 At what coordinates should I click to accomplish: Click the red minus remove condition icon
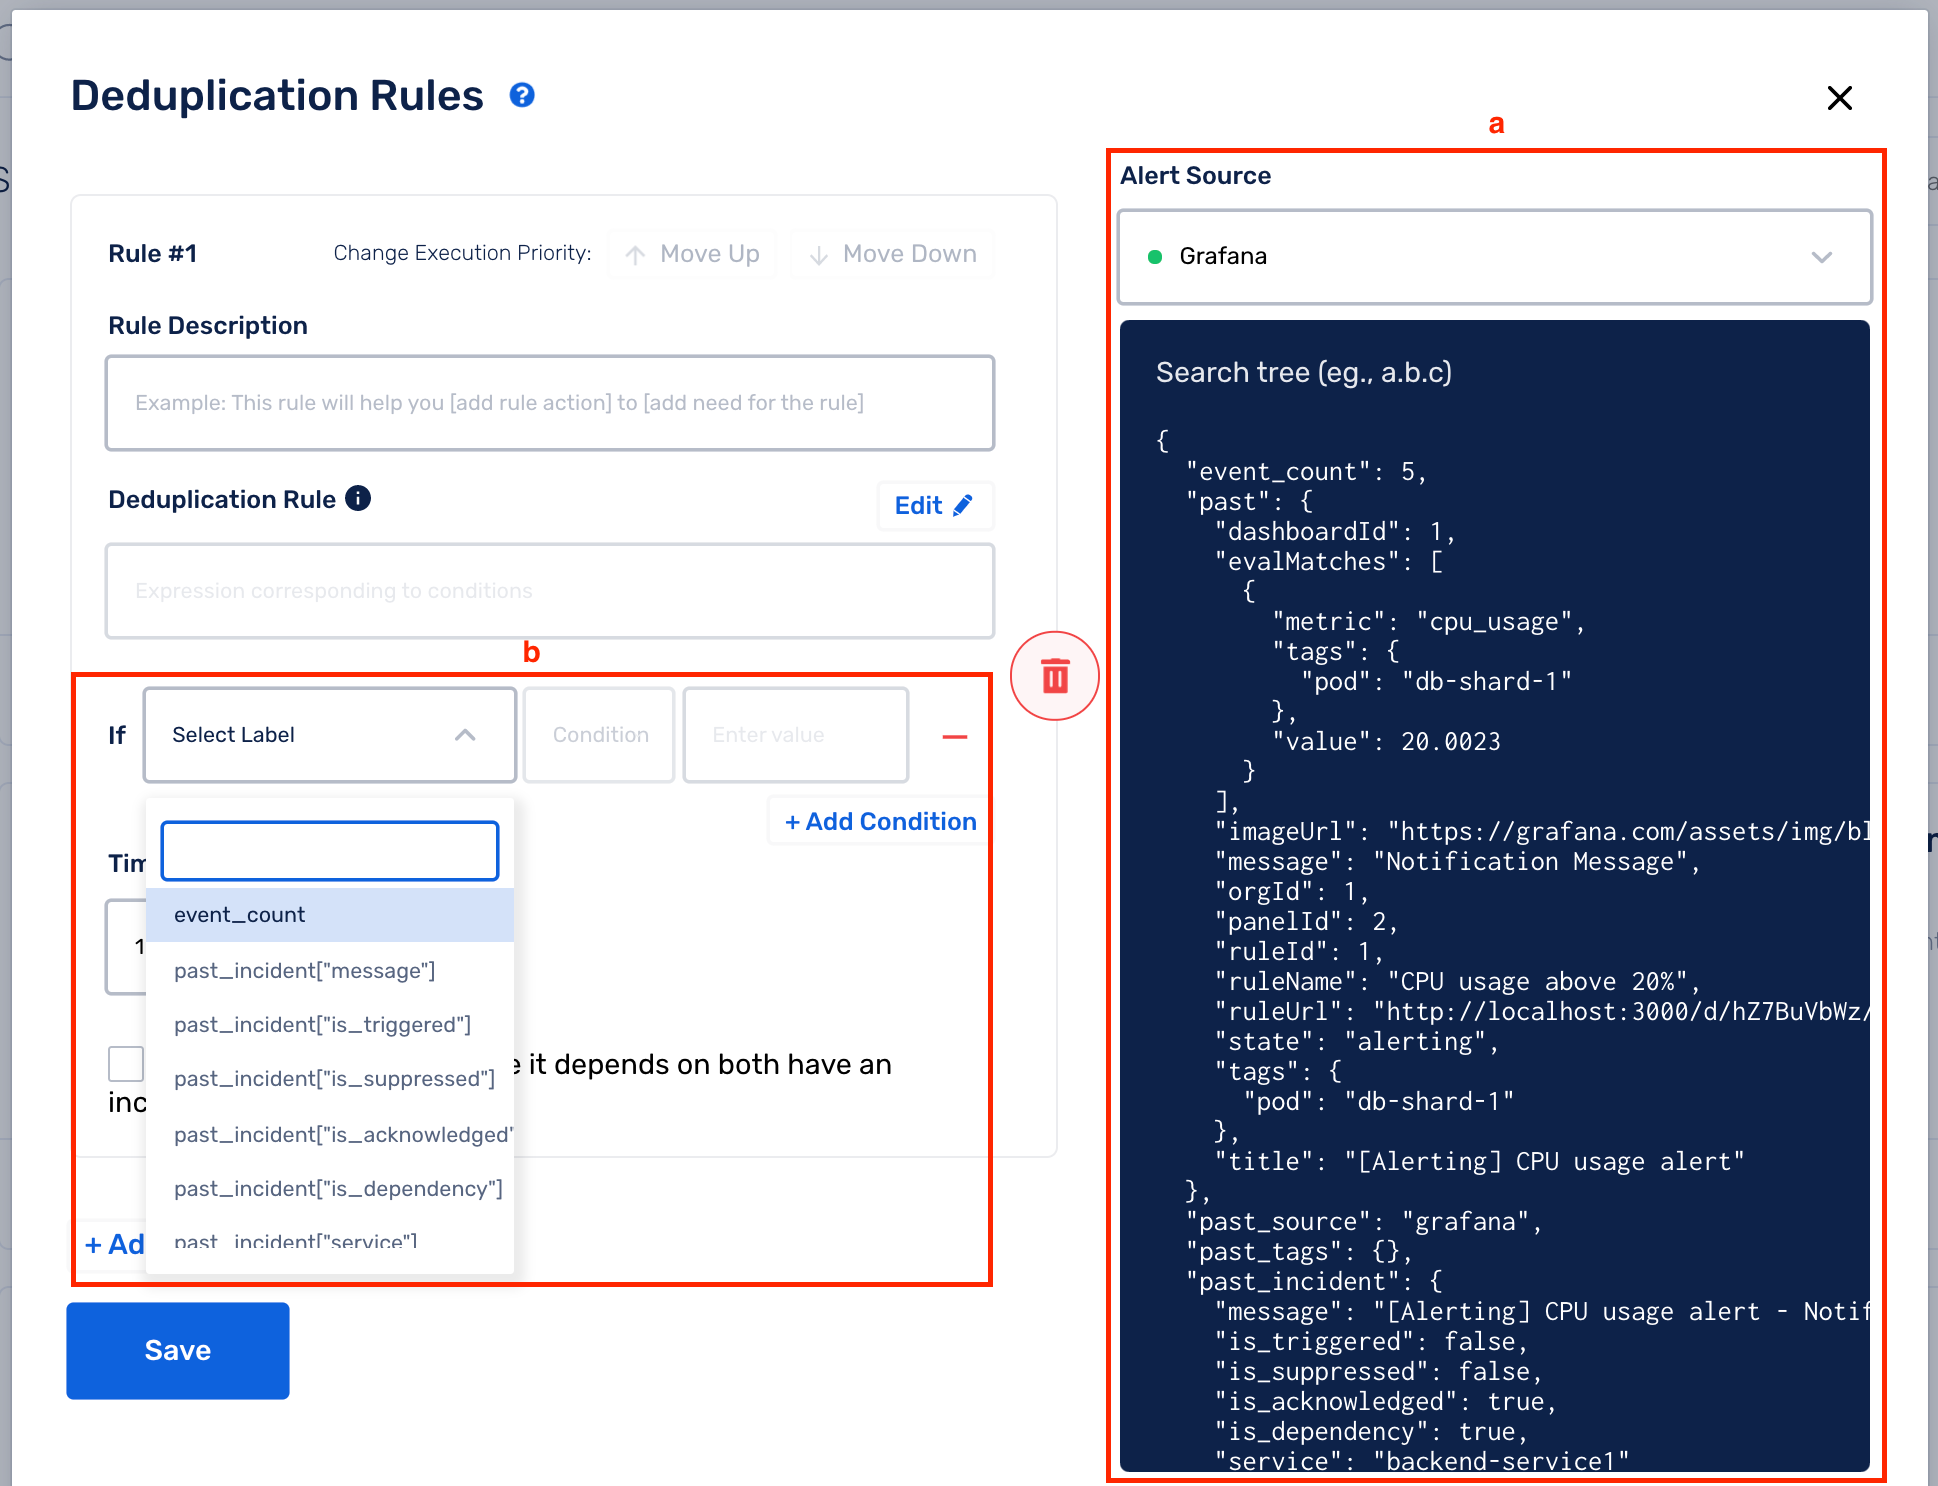click(x=955, y=737)
